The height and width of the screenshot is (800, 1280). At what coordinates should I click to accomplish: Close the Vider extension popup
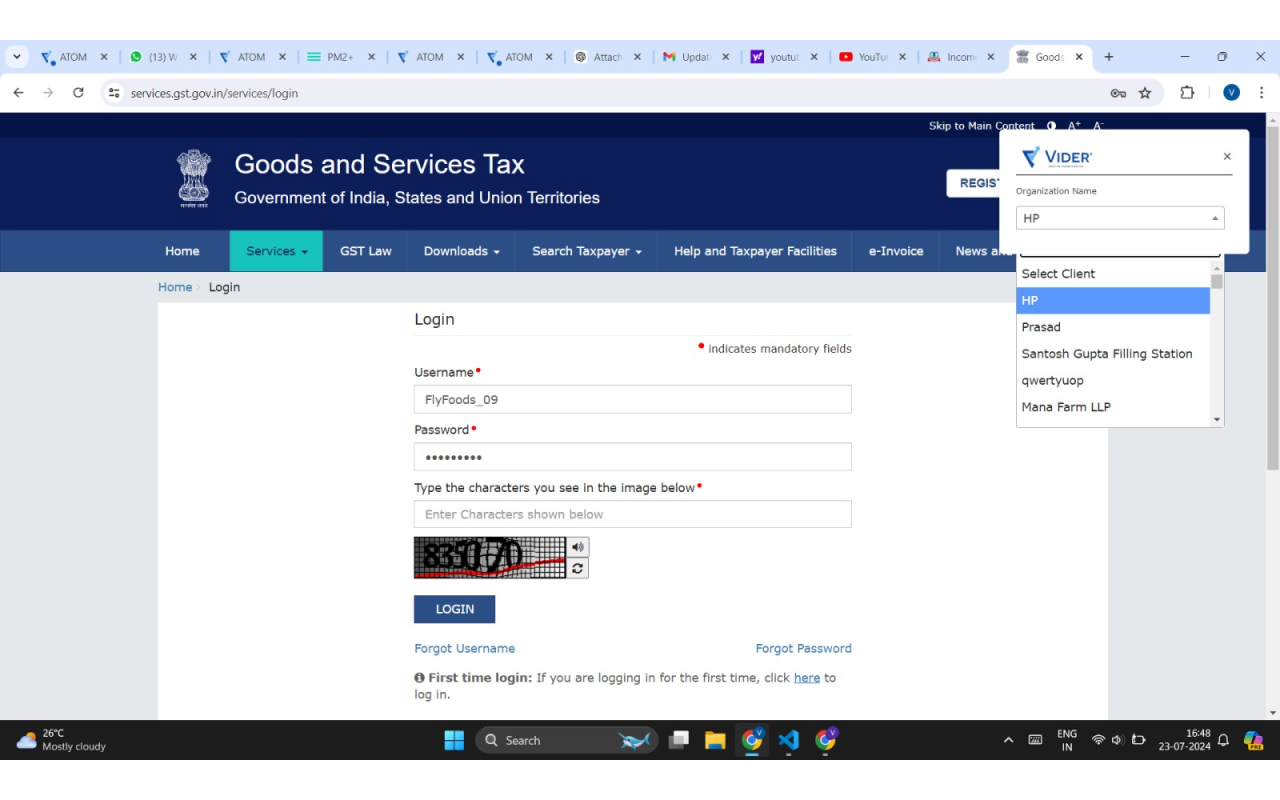coord(1227,157)
